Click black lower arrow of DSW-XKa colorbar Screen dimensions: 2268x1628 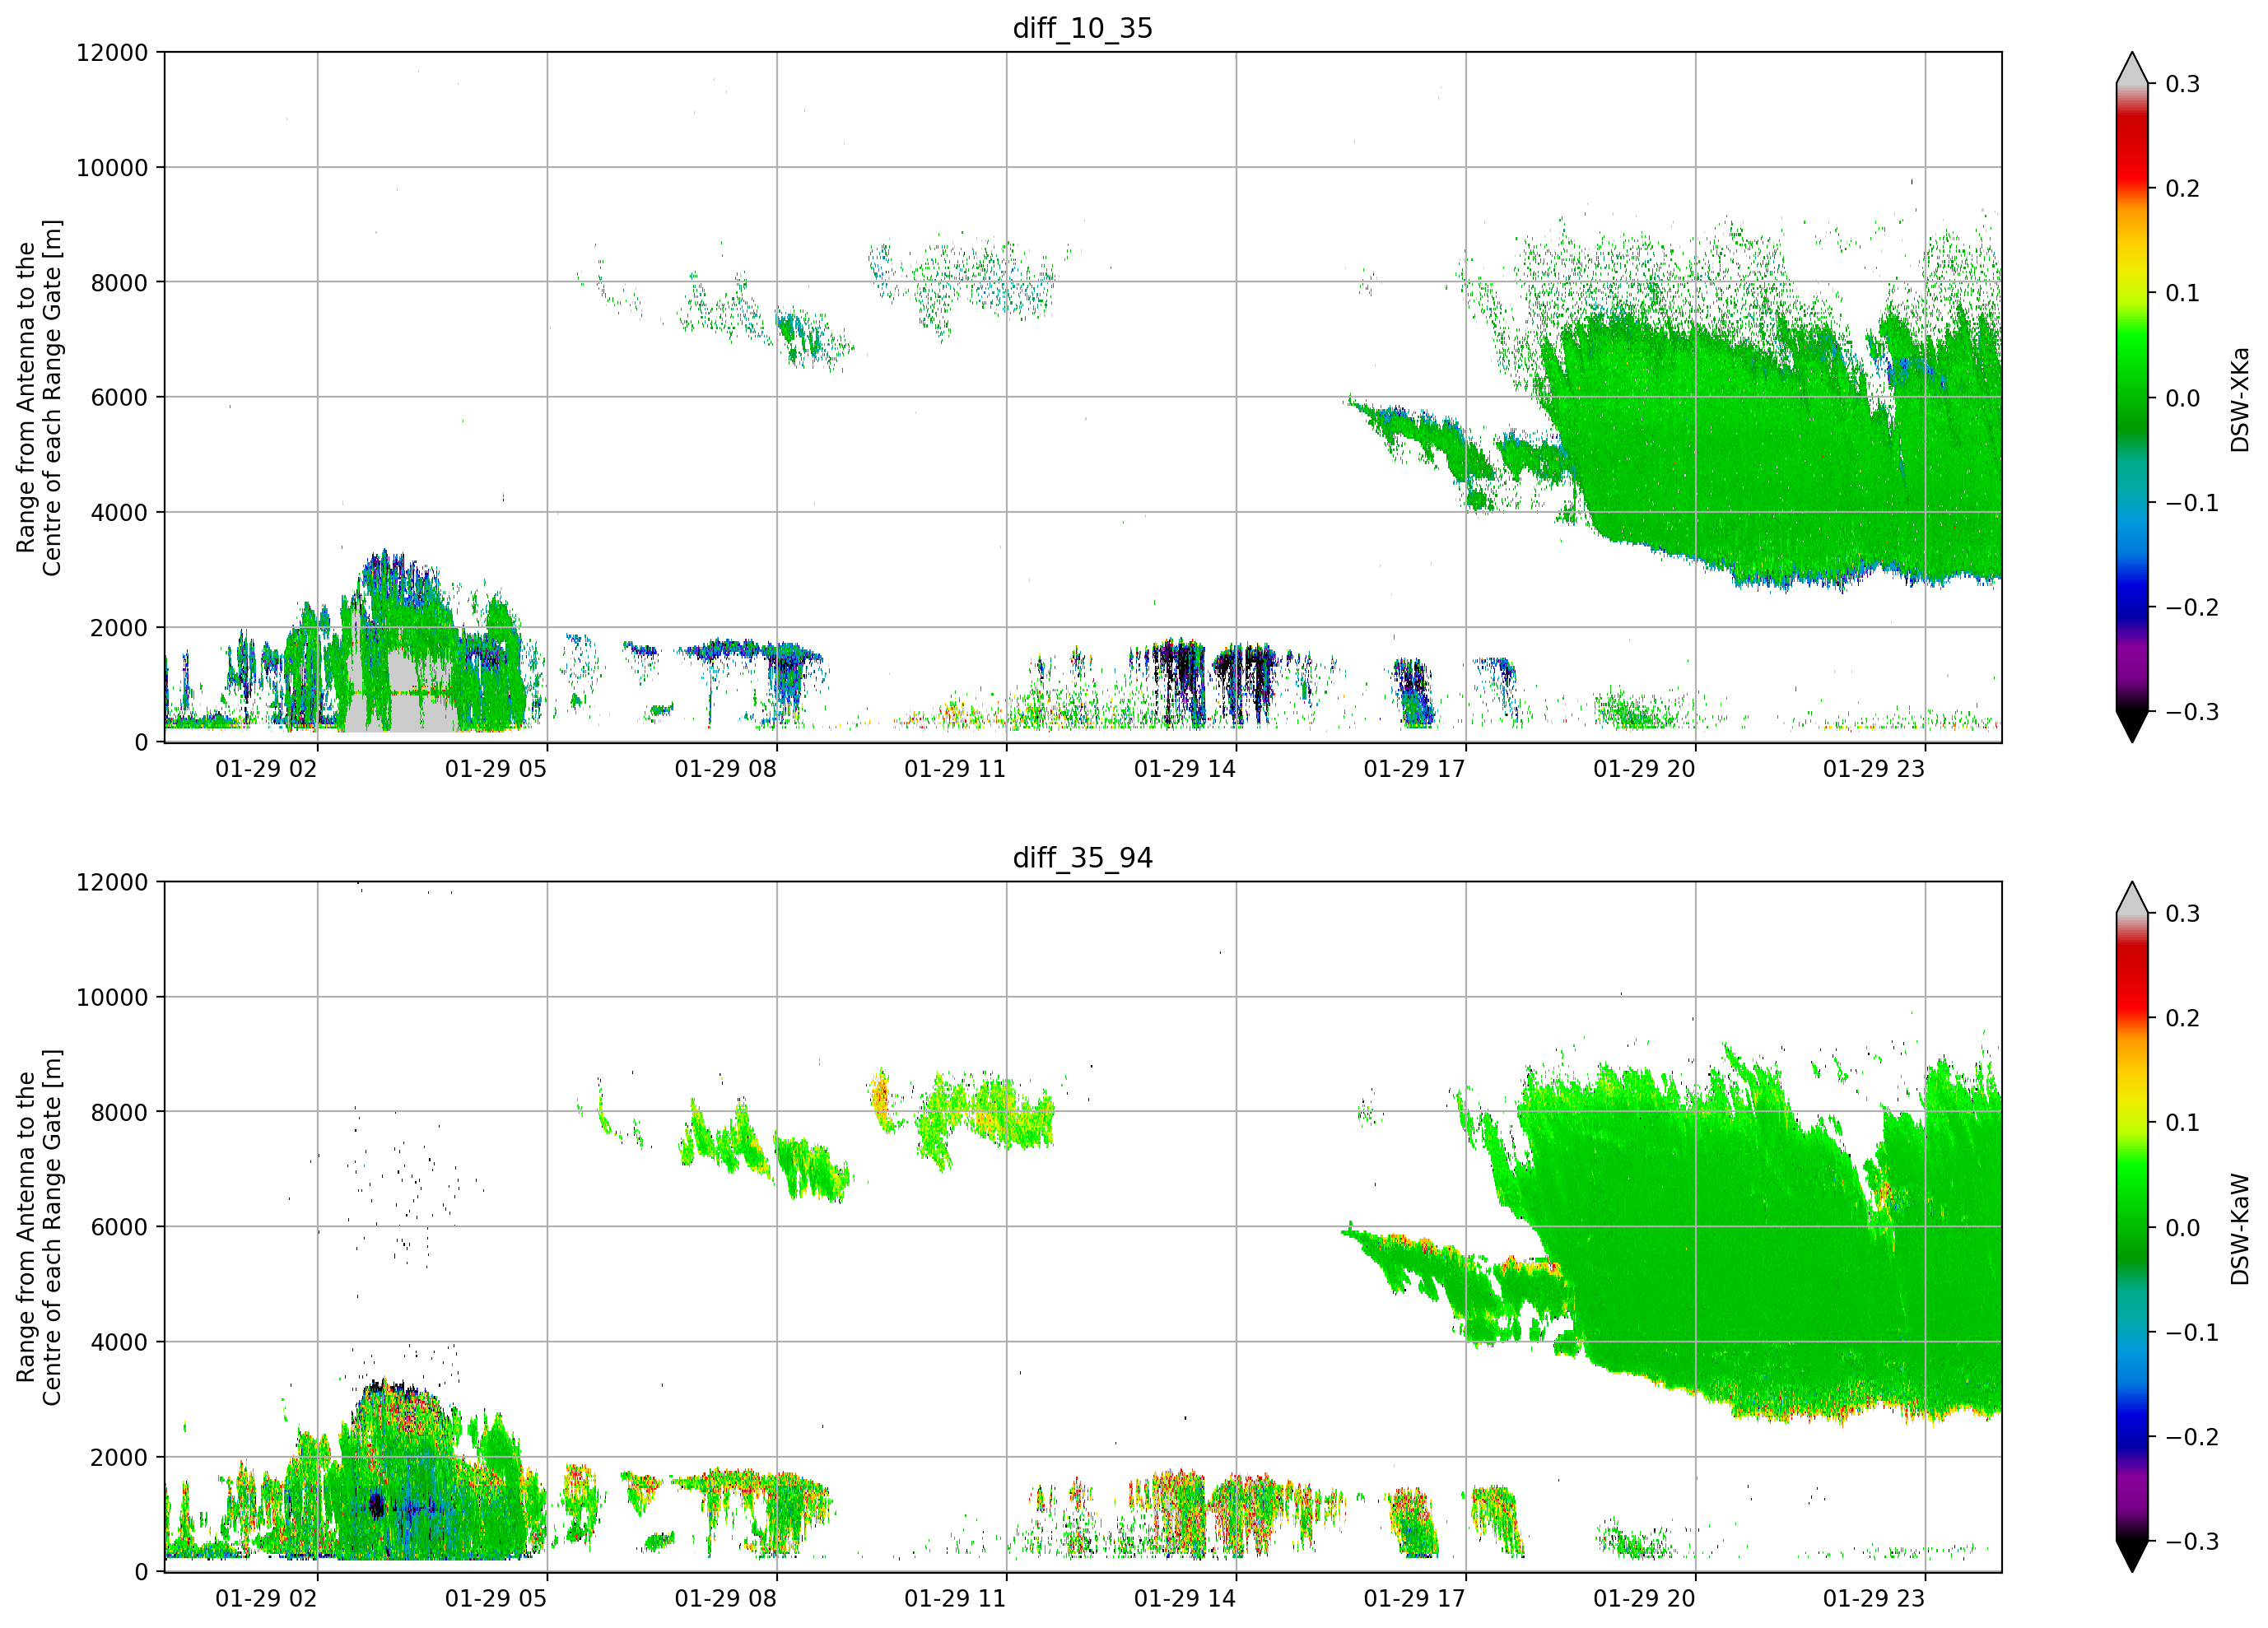click(x=2132, y=725)
